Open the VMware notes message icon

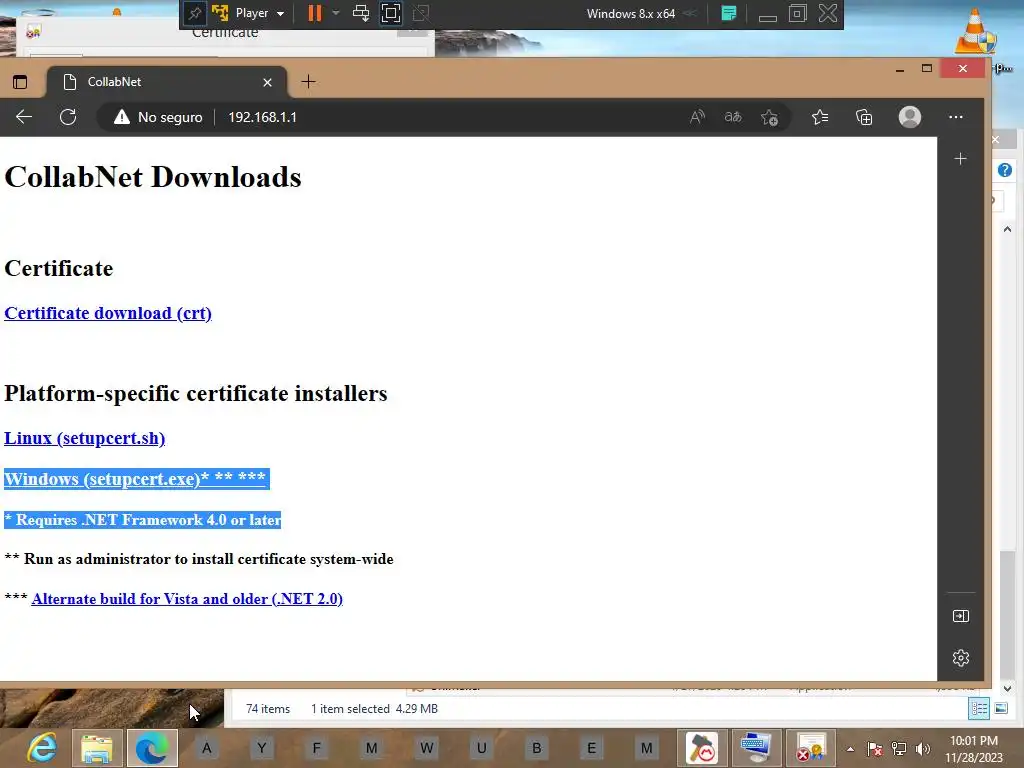(x=729, y=13)
